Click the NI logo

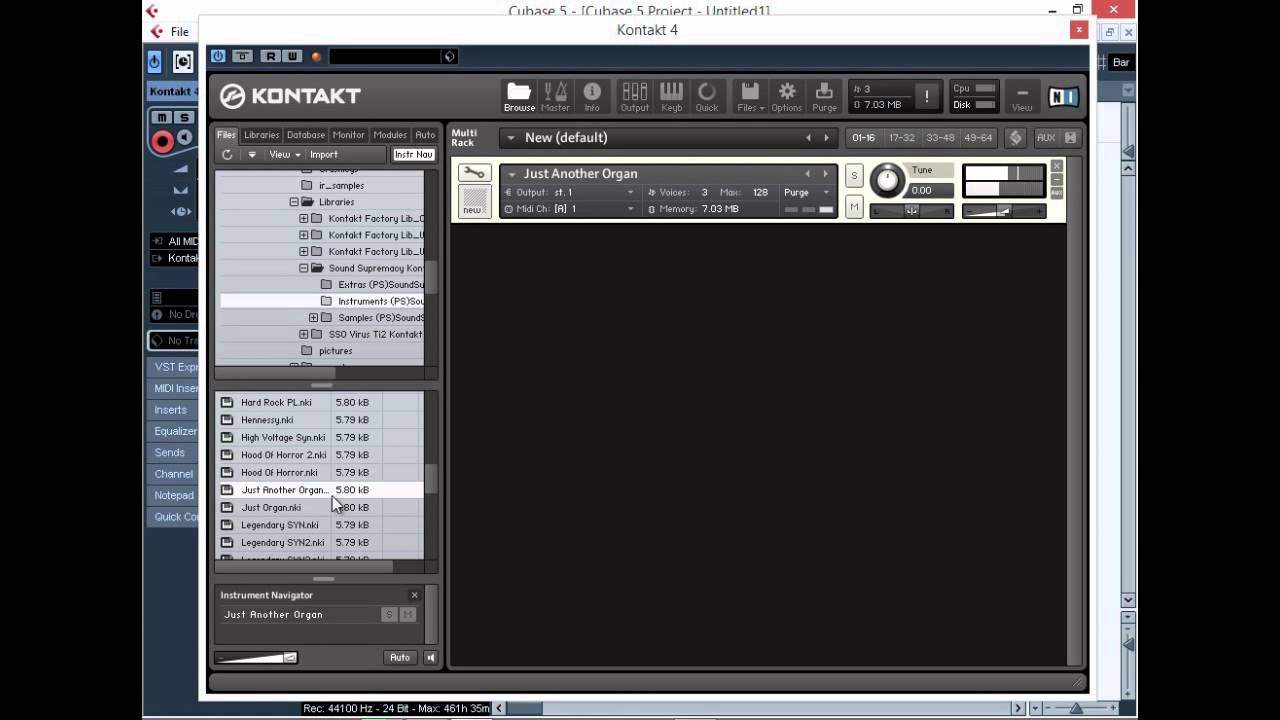click(x=1063, y=97)
